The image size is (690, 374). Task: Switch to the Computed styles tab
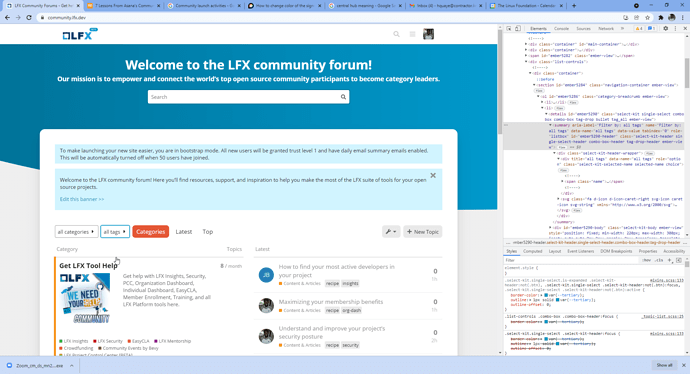[x=532, y=251]
